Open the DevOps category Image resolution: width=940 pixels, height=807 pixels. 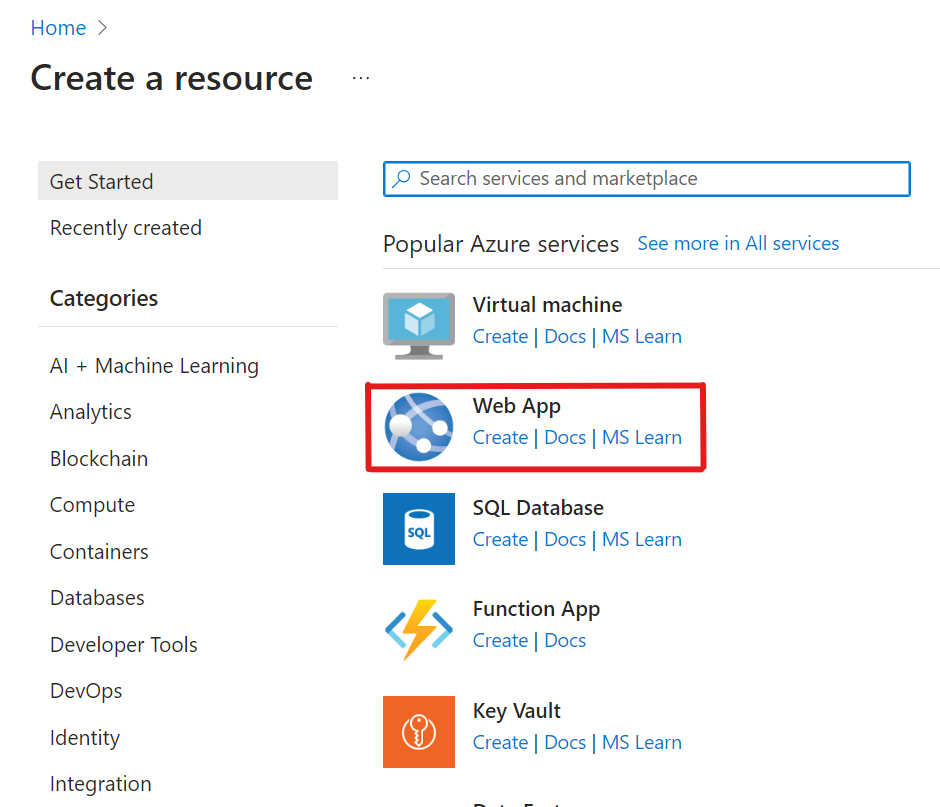click(x=86, y=691)
